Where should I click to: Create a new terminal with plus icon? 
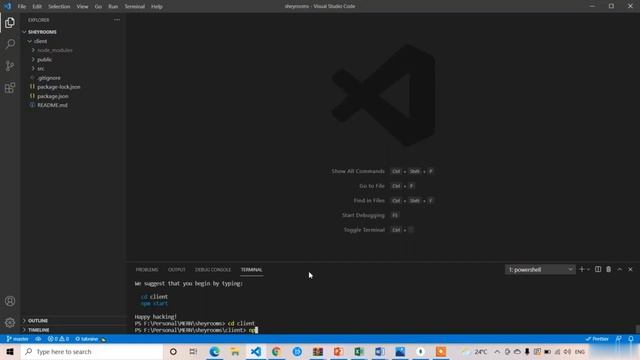coord(582,269)
